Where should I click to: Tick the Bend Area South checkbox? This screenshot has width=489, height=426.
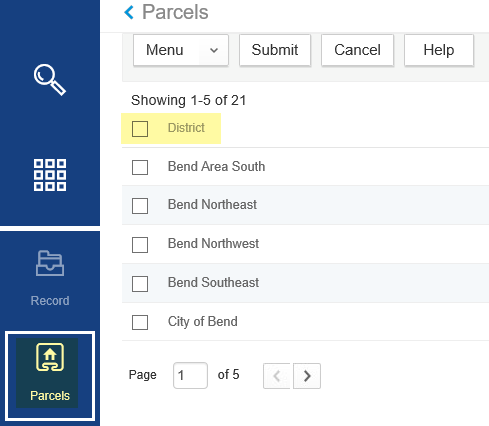click(140, 167)
